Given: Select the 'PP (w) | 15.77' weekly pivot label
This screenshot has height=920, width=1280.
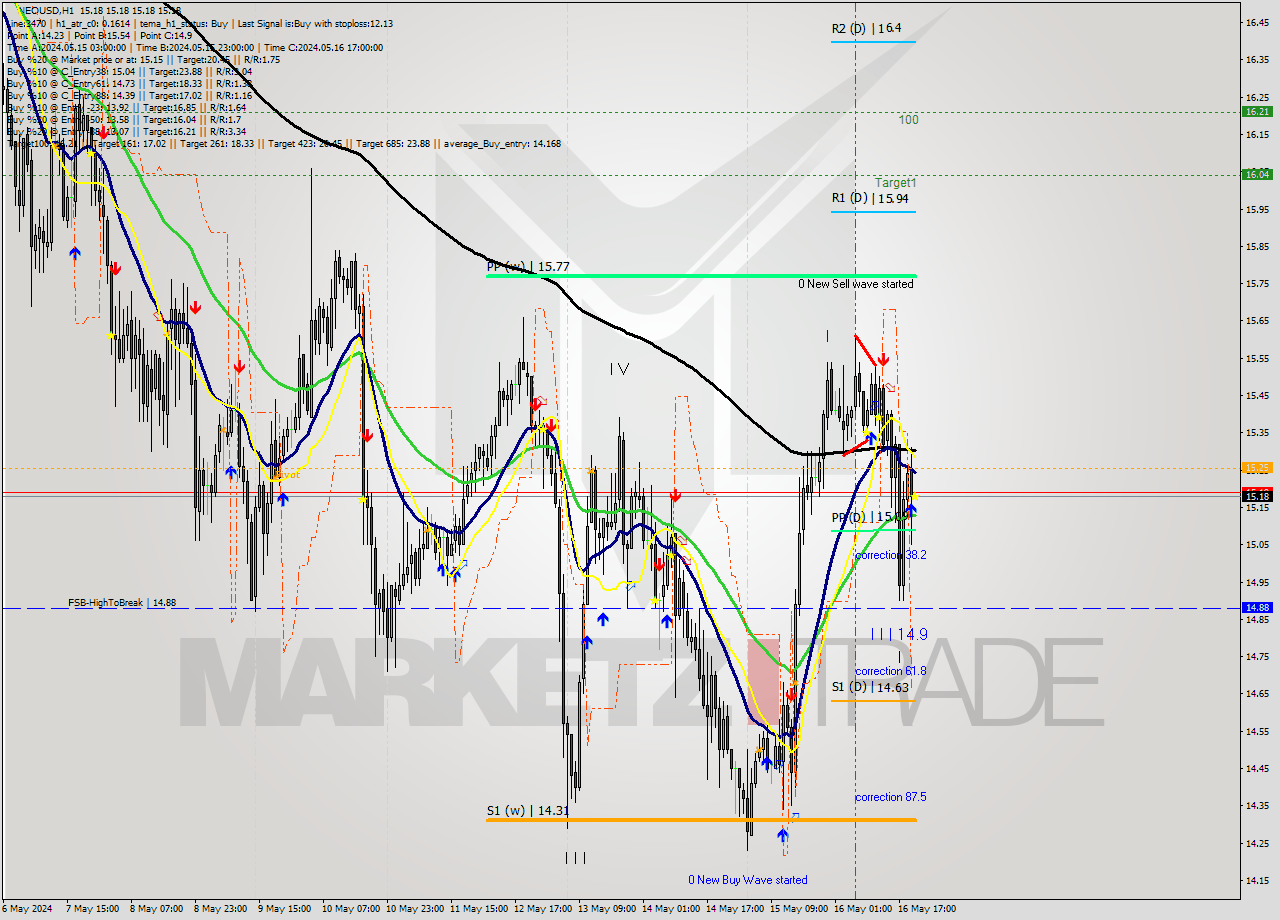Looking at the screenshot, I should pos(528,267).
